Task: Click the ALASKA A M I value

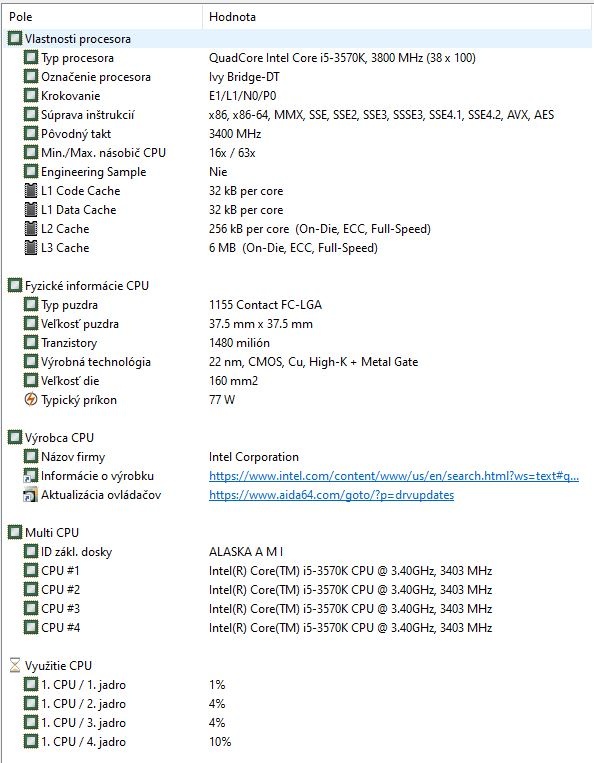Action: [246, 551]
